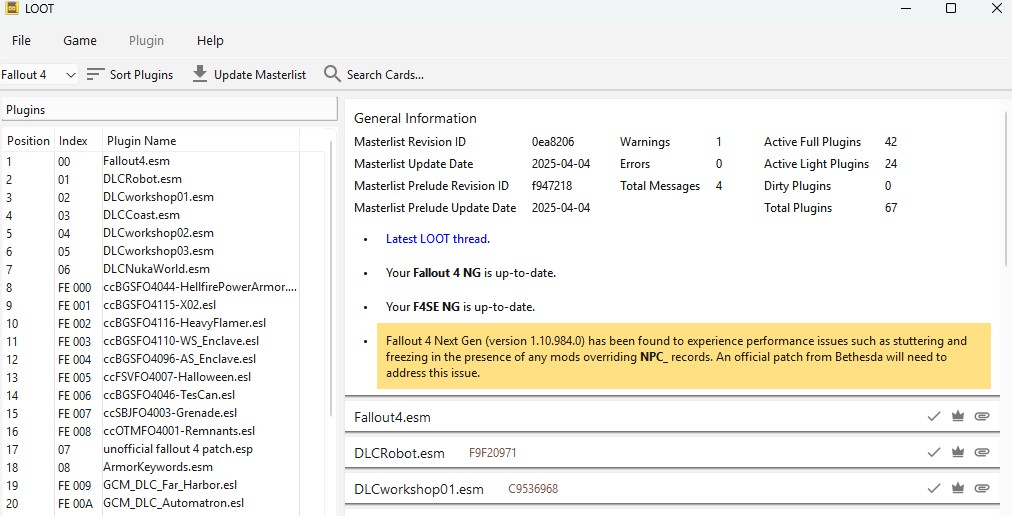
Task: Select ccBGSFO4115-X02.esl plugin row
Action: tap(151, 305)
